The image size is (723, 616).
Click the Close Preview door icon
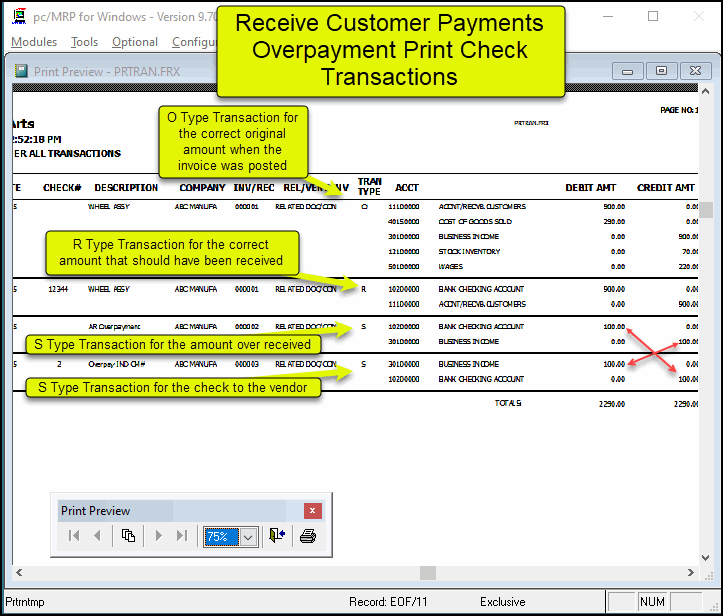point(277,536)
